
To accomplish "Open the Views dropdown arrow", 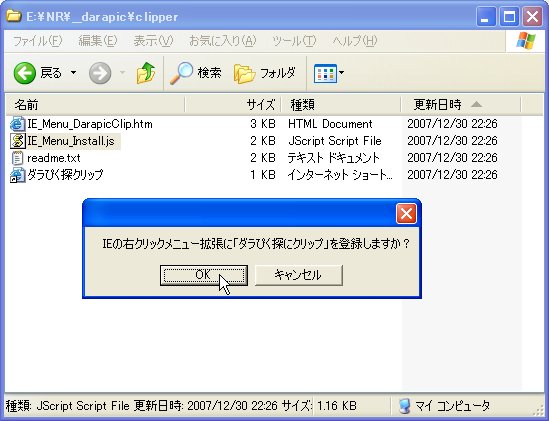I will (x=341, y=73).
